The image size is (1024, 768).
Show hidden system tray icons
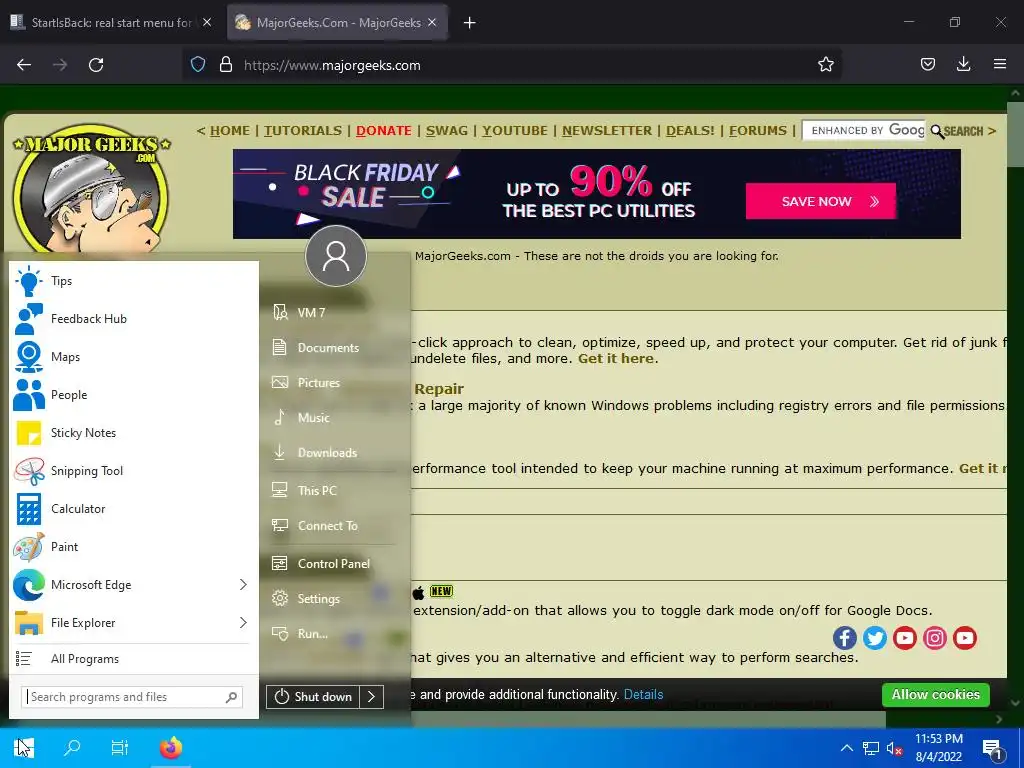click(846, 748)
